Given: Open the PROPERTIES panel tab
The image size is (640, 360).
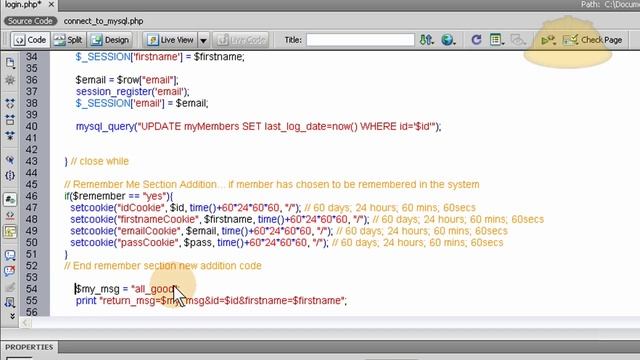Looking at the screenshot, I should (x=29, y=347).
